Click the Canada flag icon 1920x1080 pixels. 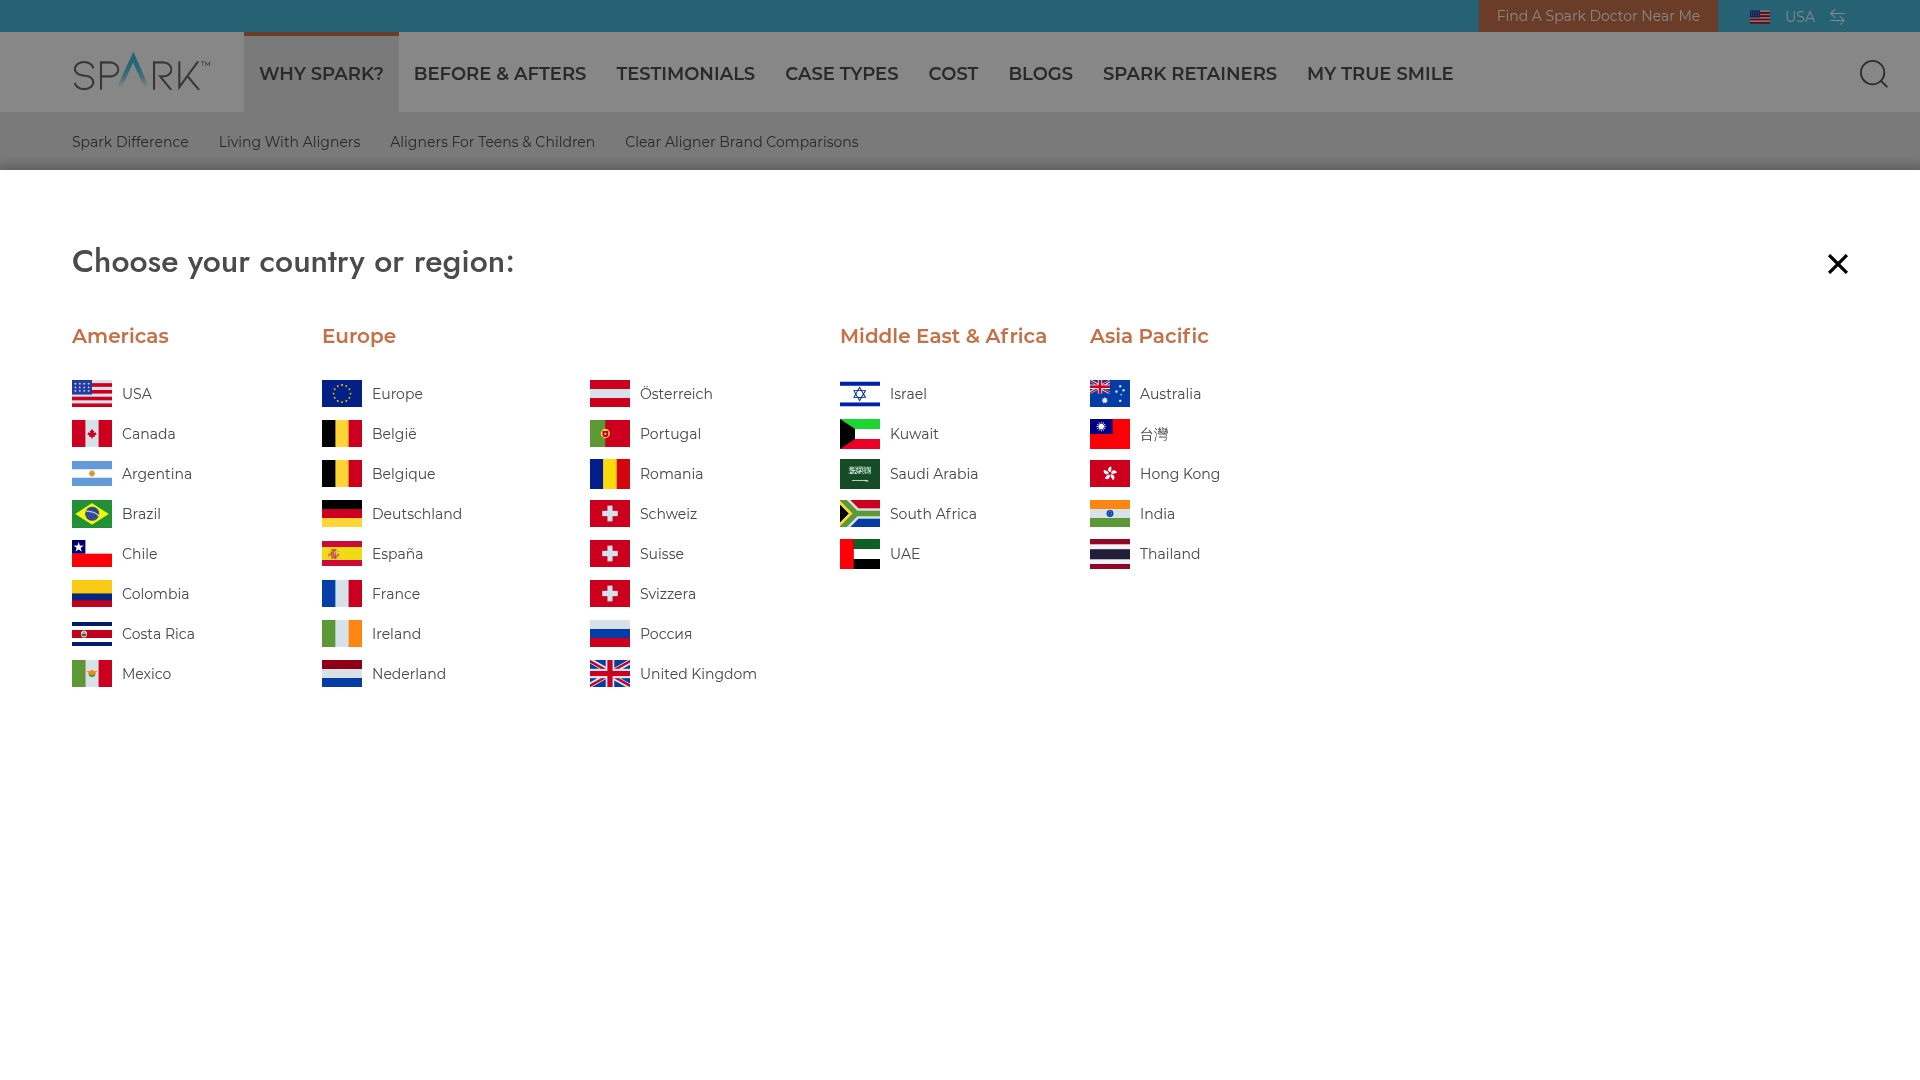click(92, 434)
